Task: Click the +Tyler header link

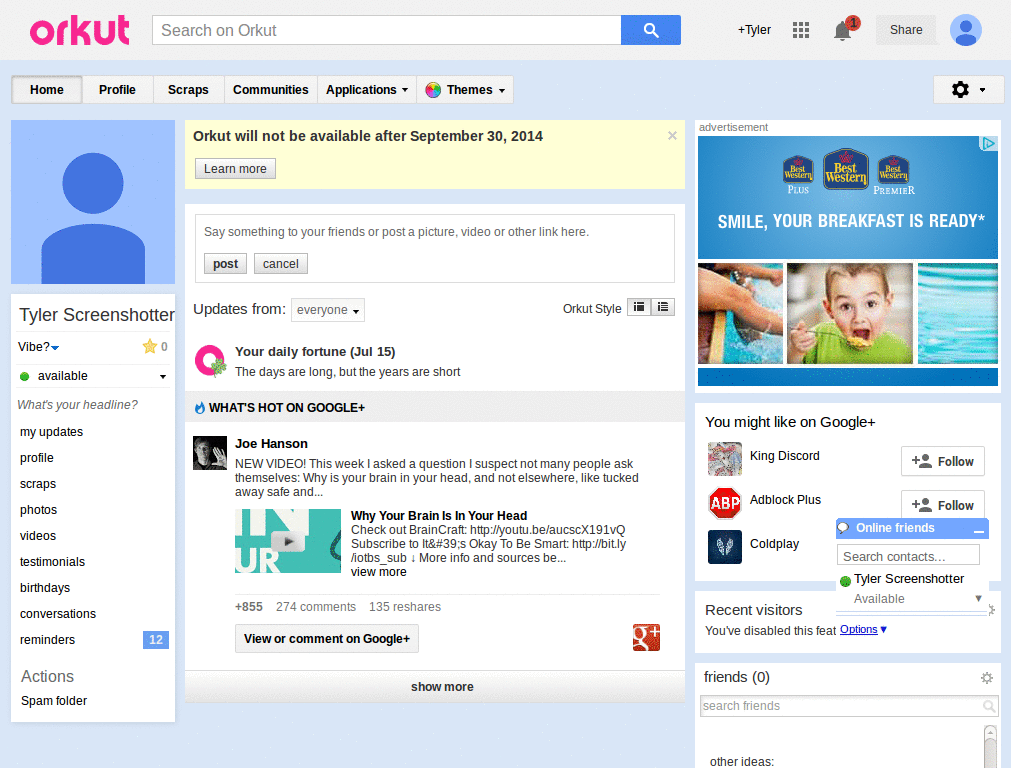Action: coord(754,30)
